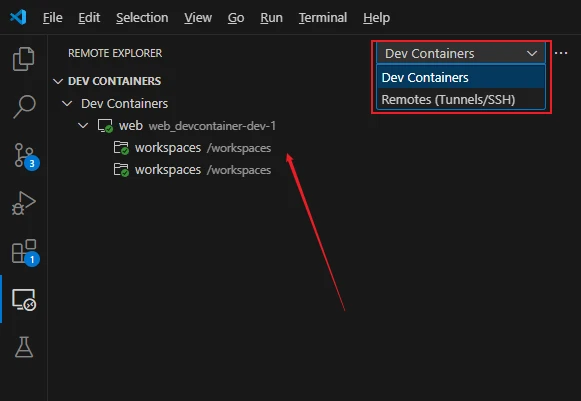The width and height of the screenshot is (581, 401).
Task: Open the Terminal menu
Action: click(323, 17)
